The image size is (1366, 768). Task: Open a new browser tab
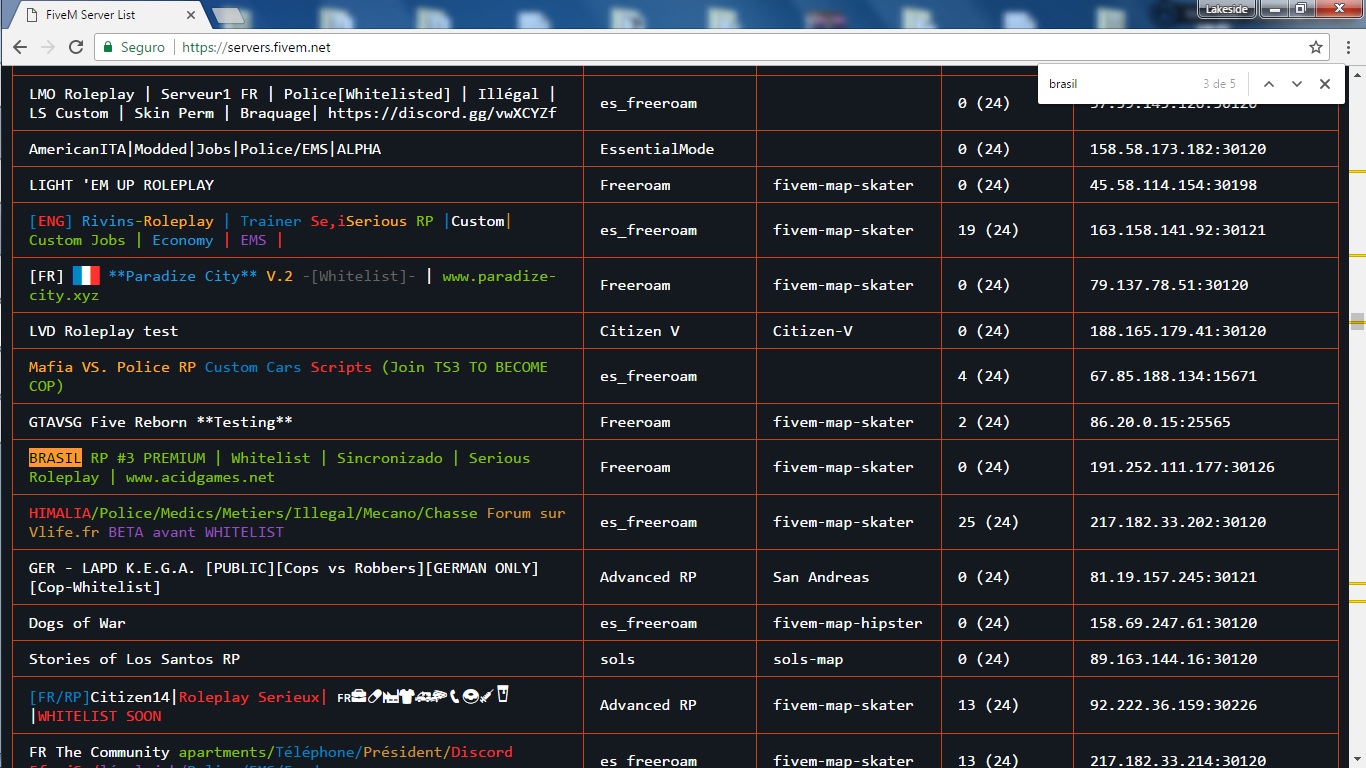point(229,15)
